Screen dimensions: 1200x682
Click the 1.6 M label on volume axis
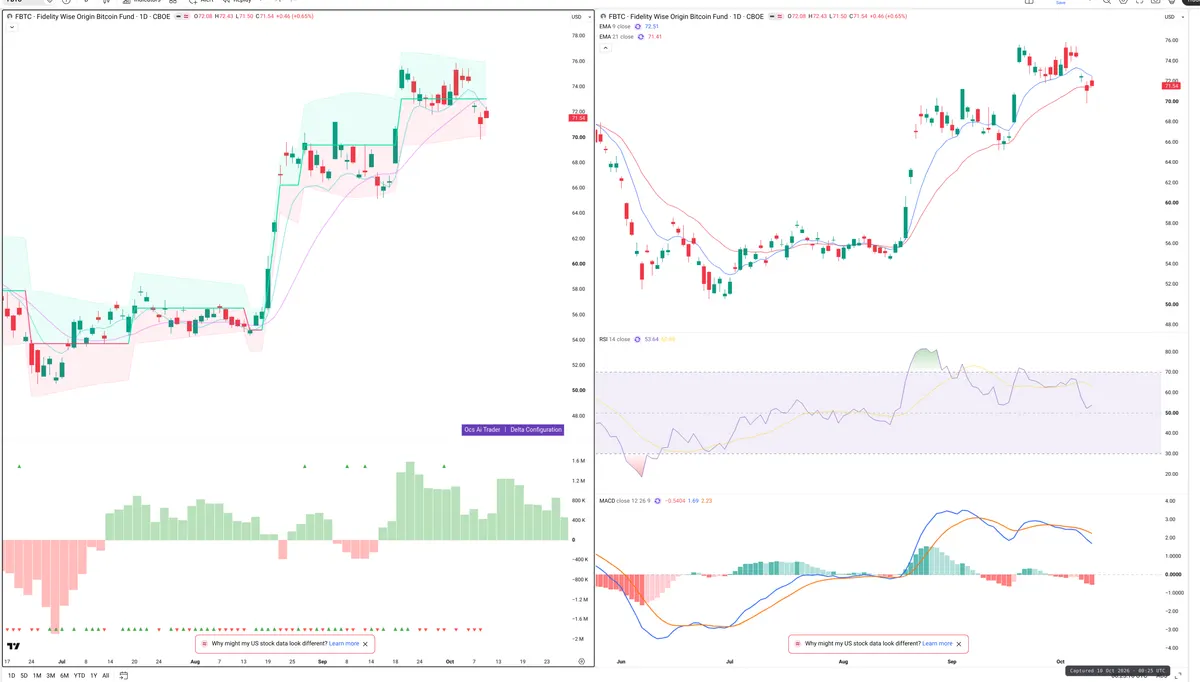578,461
